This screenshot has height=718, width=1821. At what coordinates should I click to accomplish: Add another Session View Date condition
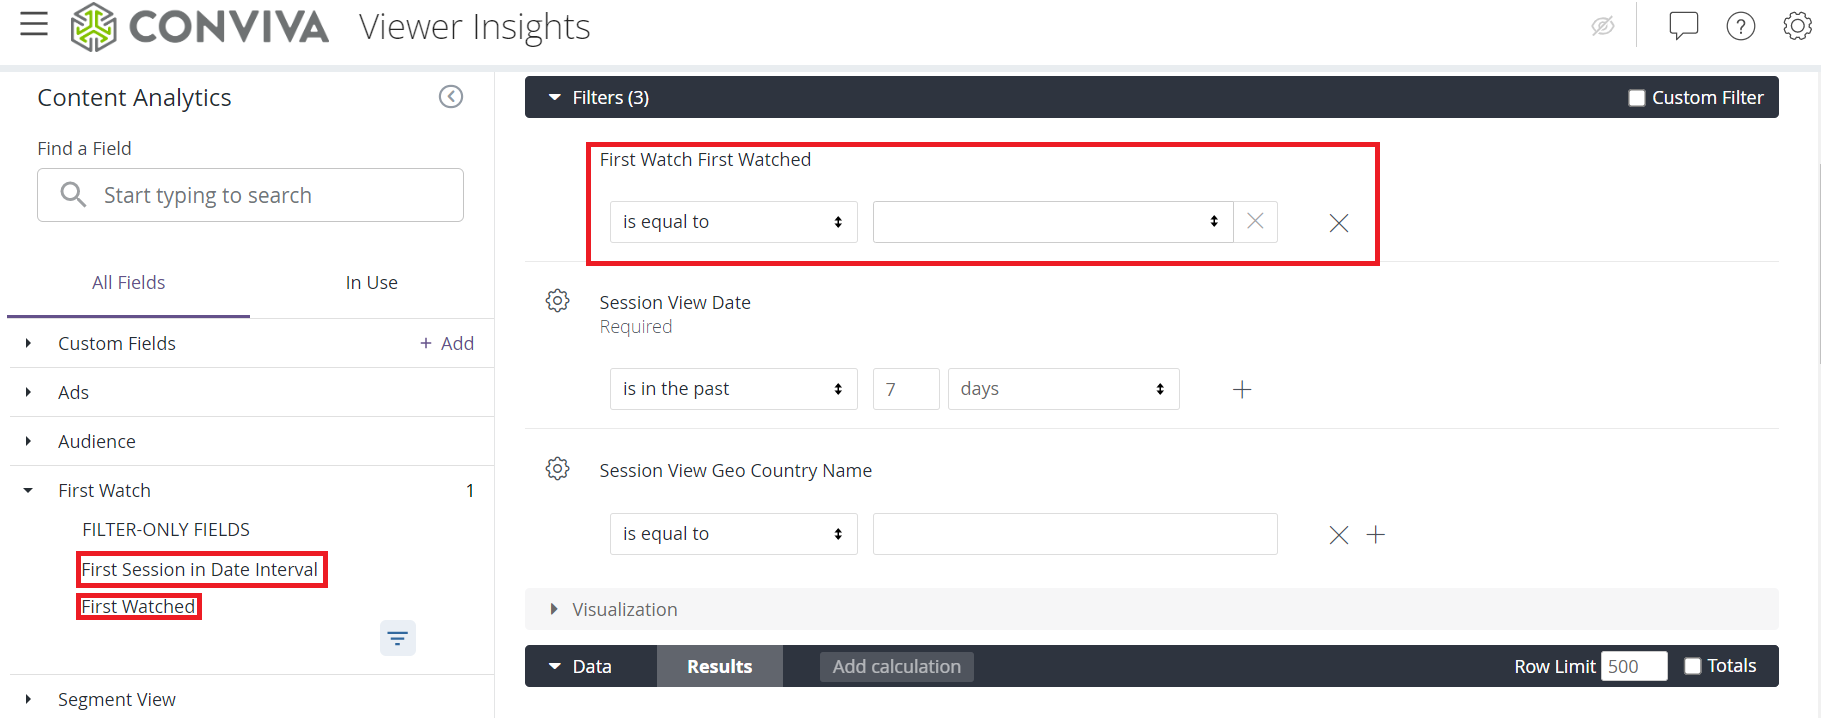coord(1242,390)
